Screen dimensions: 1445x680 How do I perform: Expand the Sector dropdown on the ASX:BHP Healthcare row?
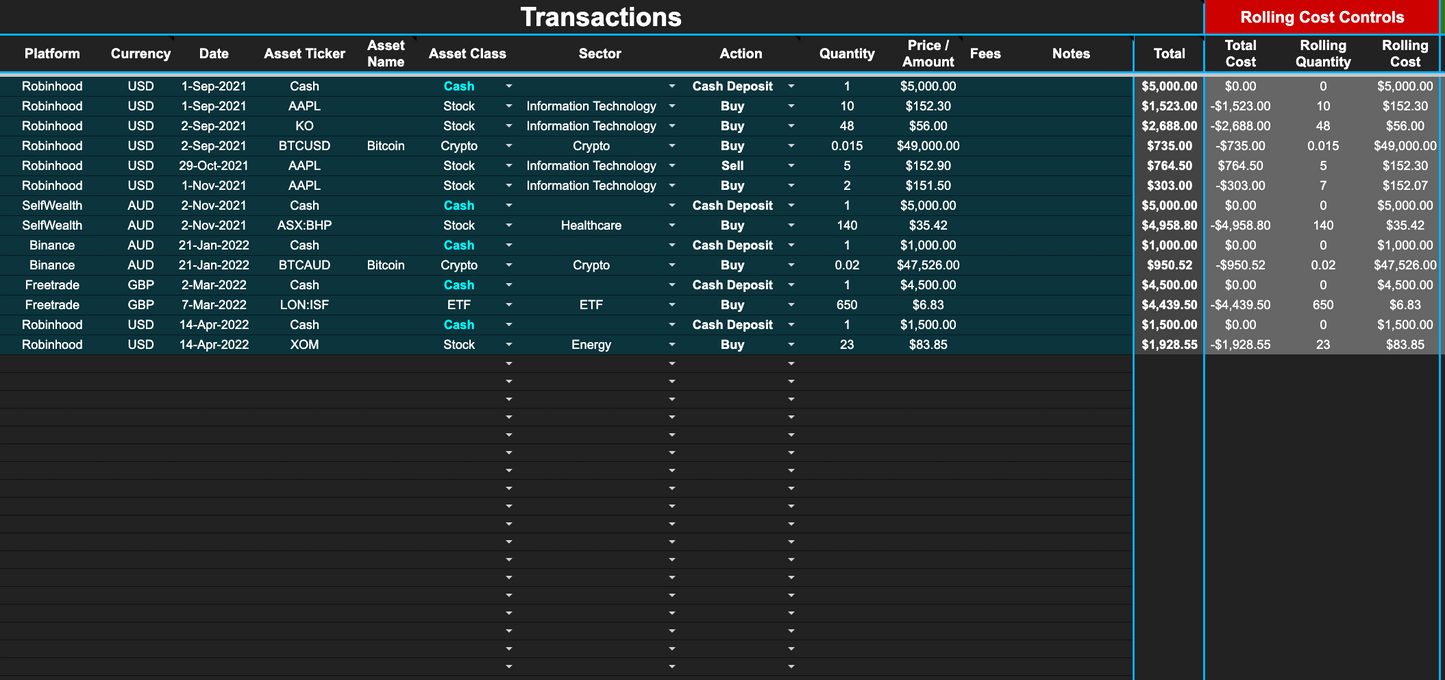click(x=673, y=225)
